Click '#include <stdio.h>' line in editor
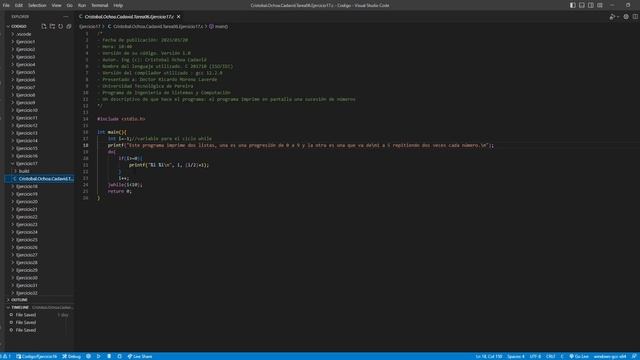 pos(121,119)
